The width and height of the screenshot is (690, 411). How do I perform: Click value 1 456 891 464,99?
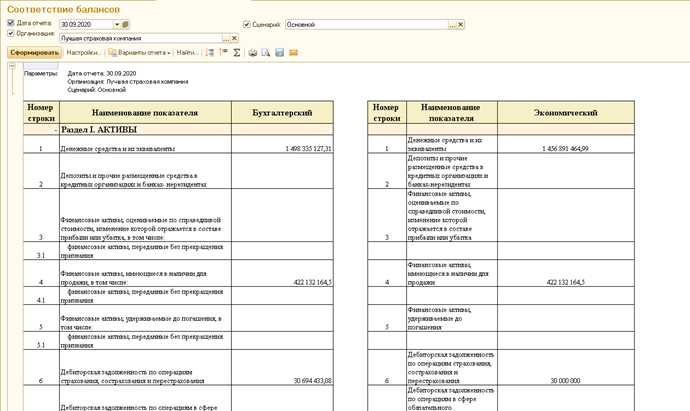[x=565, y=149]
